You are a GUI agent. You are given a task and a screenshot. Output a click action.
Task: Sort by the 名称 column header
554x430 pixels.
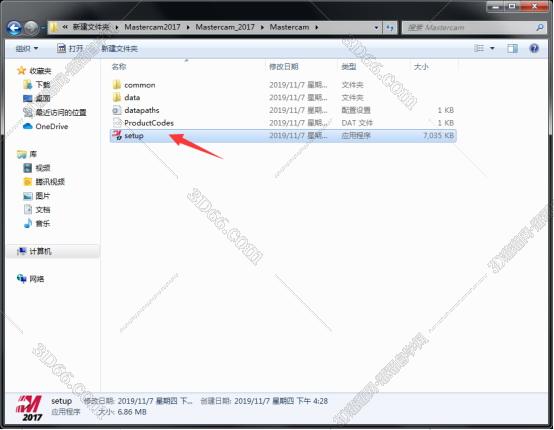click(119, 67)
